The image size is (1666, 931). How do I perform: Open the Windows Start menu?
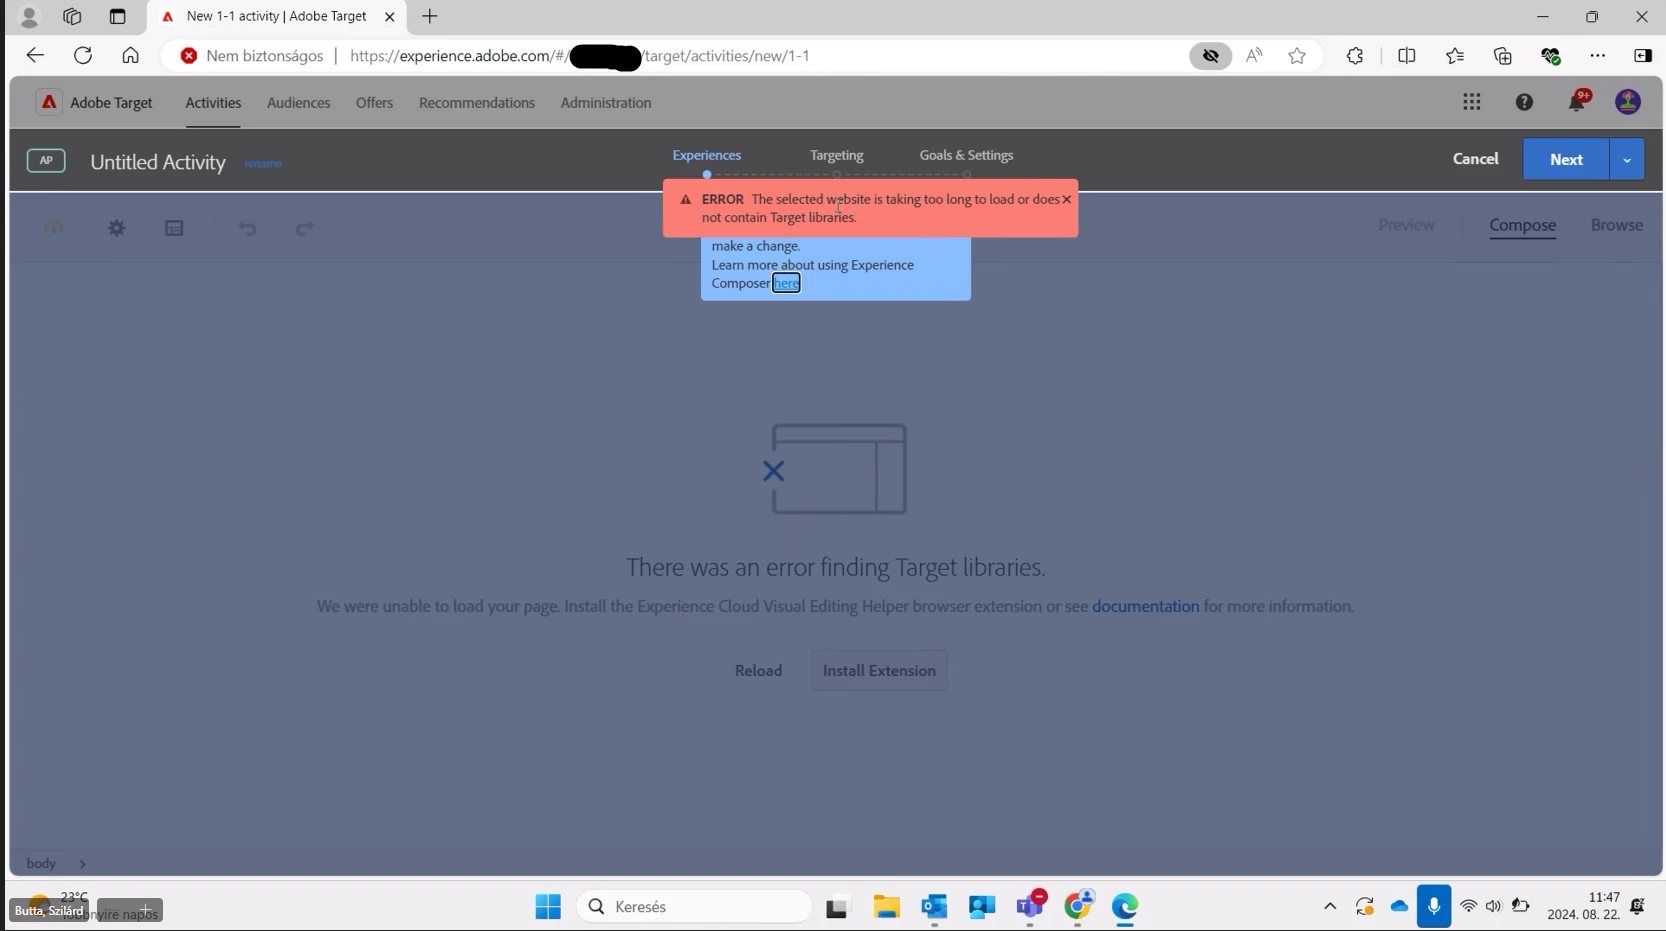click(x=548, y=907)
